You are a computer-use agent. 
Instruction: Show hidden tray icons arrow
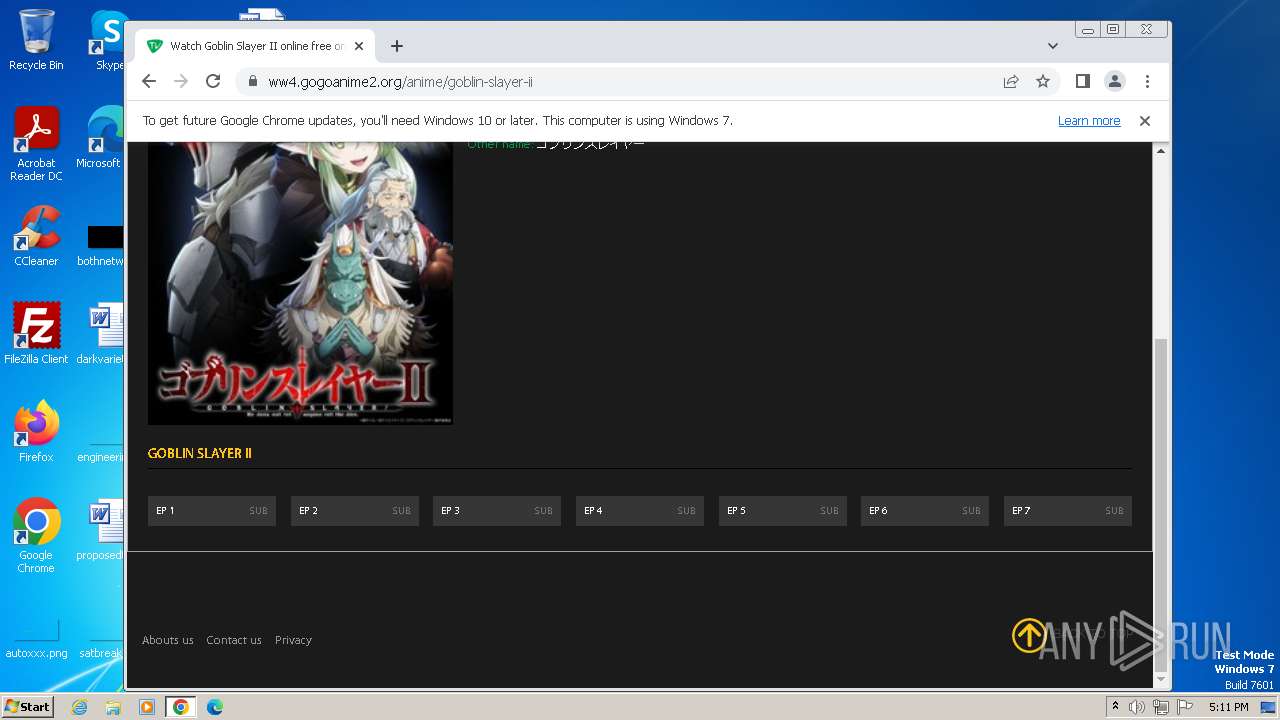pos(1115,707)
